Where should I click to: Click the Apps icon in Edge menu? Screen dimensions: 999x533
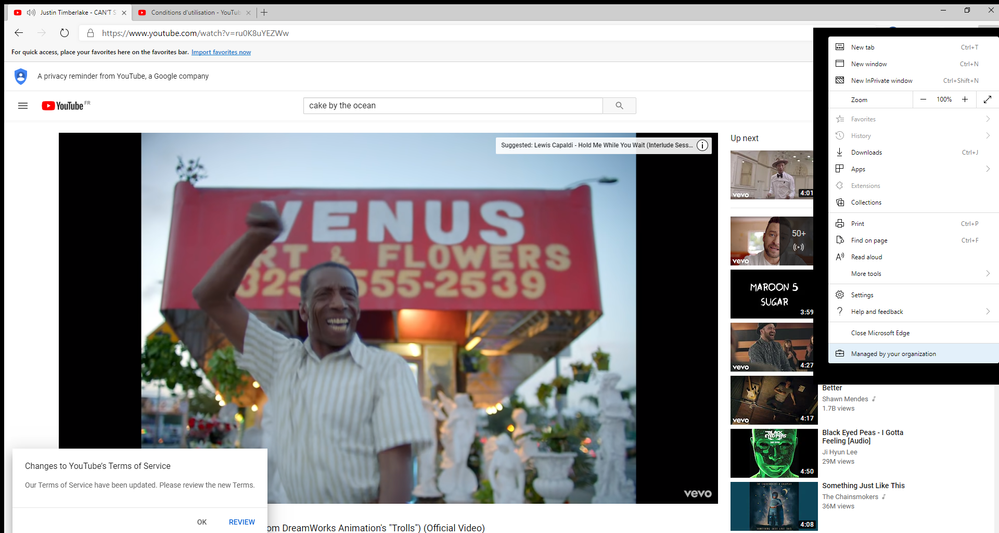coord(840,169)
